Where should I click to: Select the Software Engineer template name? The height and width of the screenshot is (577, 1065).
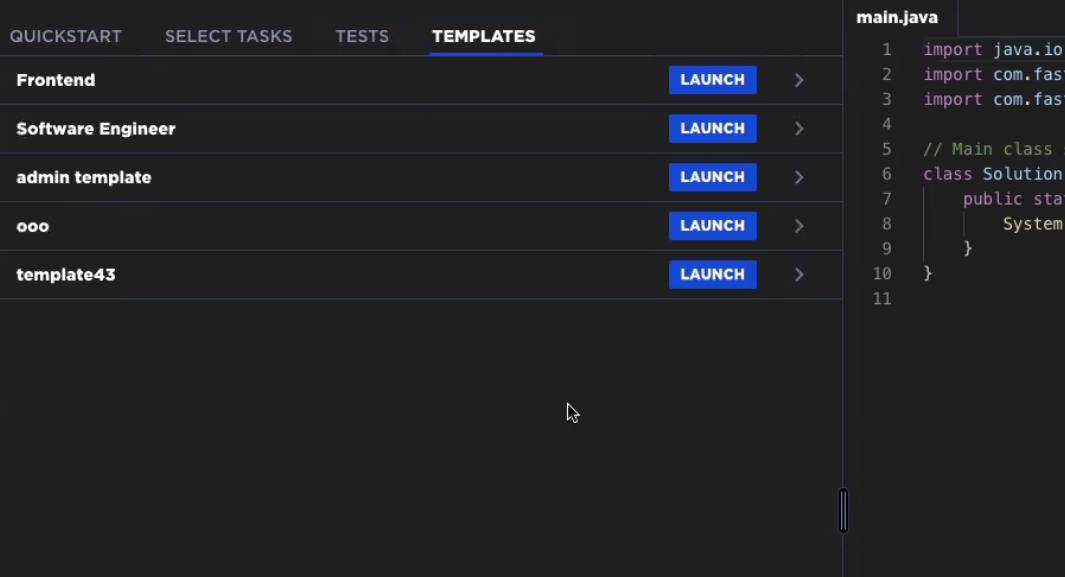(x=96, y=129)
